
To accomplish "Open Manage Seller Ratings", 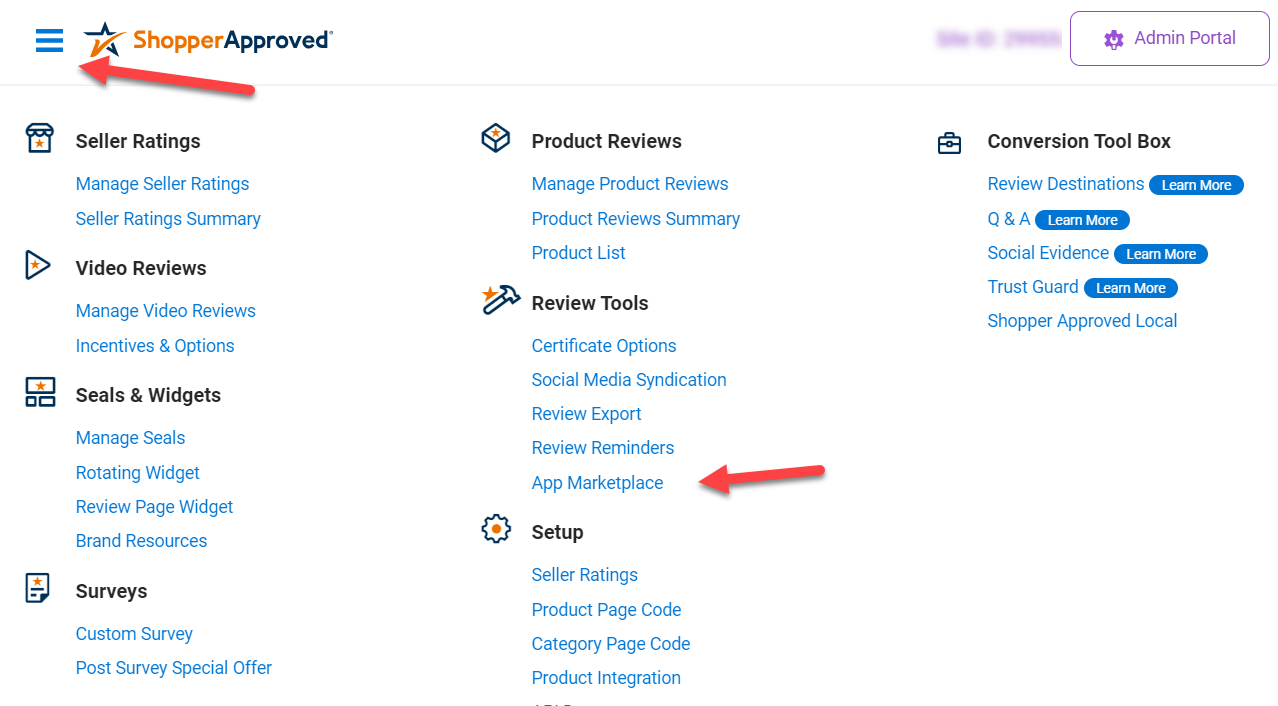I will [x=162, y=184].
